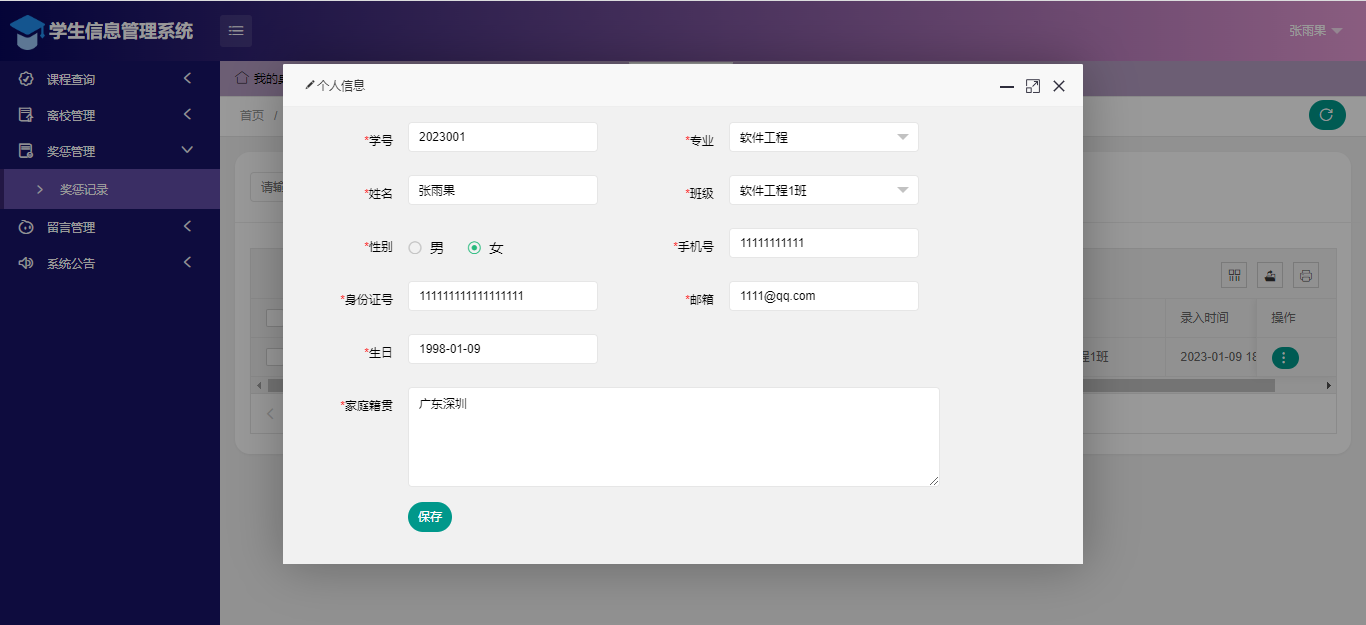The height and width of the screenshot is (625, 1366).
Task: Click the scrollbar left arrow
Action: (259, 385)
